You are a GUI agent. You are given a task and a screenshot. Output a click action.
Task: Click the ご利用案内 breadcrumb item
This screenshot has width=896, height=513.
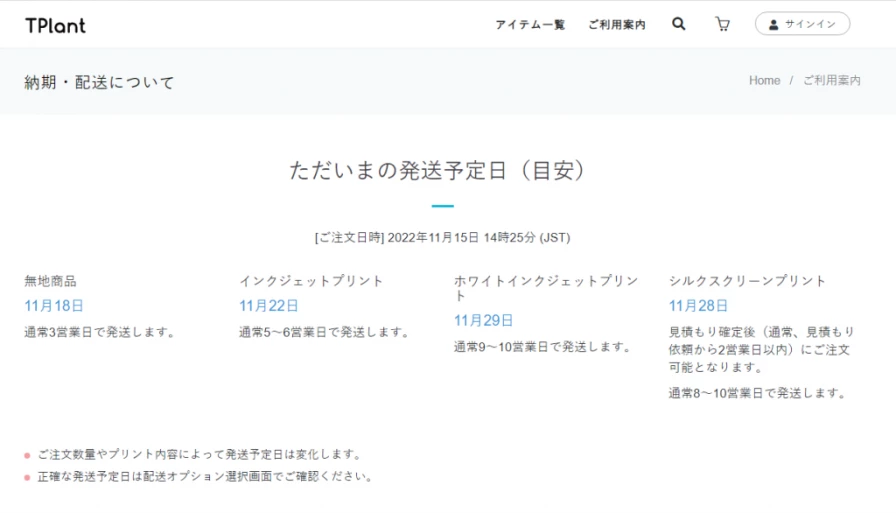(831, 81)
